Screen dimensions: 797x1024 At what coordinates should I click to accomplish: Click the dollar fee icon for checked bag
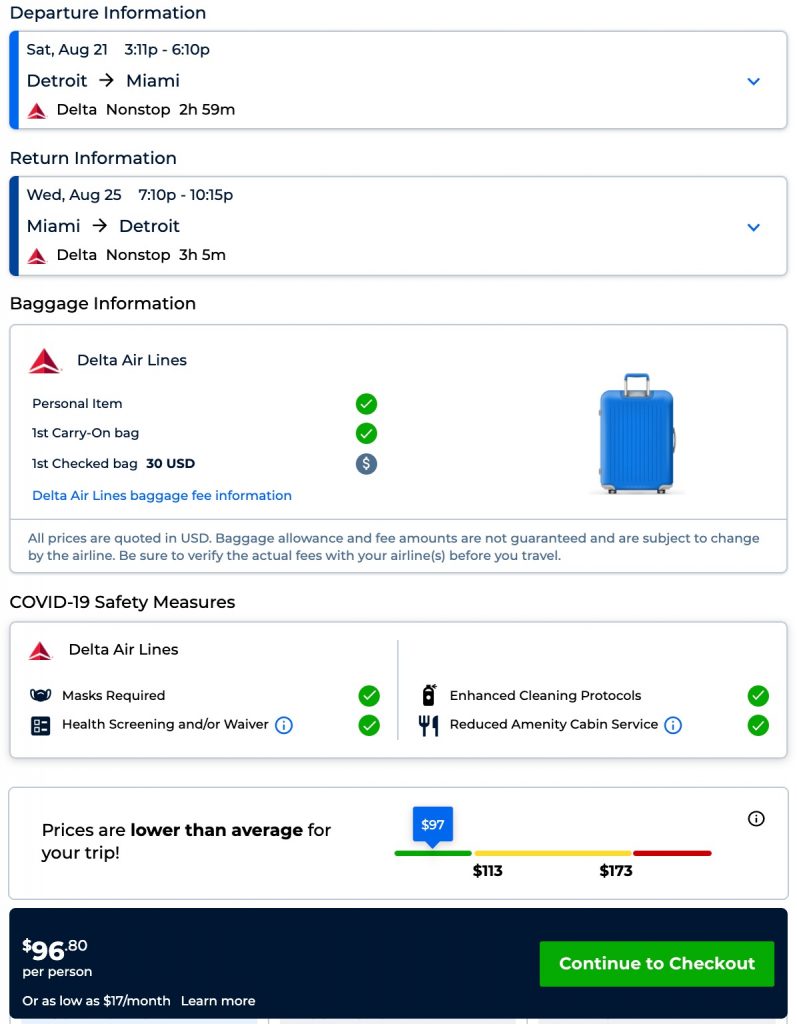(367, 463)
